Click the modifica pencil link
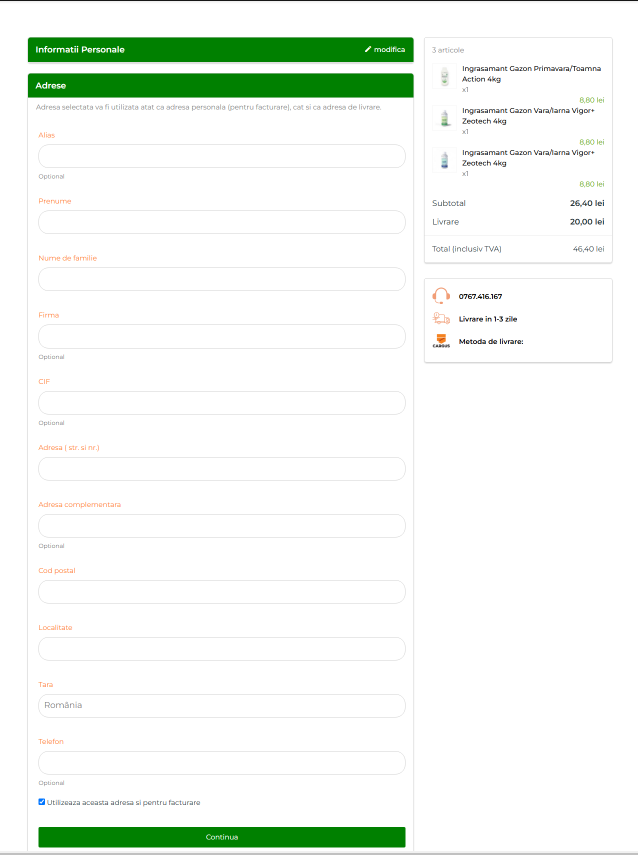The height and width of the screenshot is (855, 638). [385, 50]
